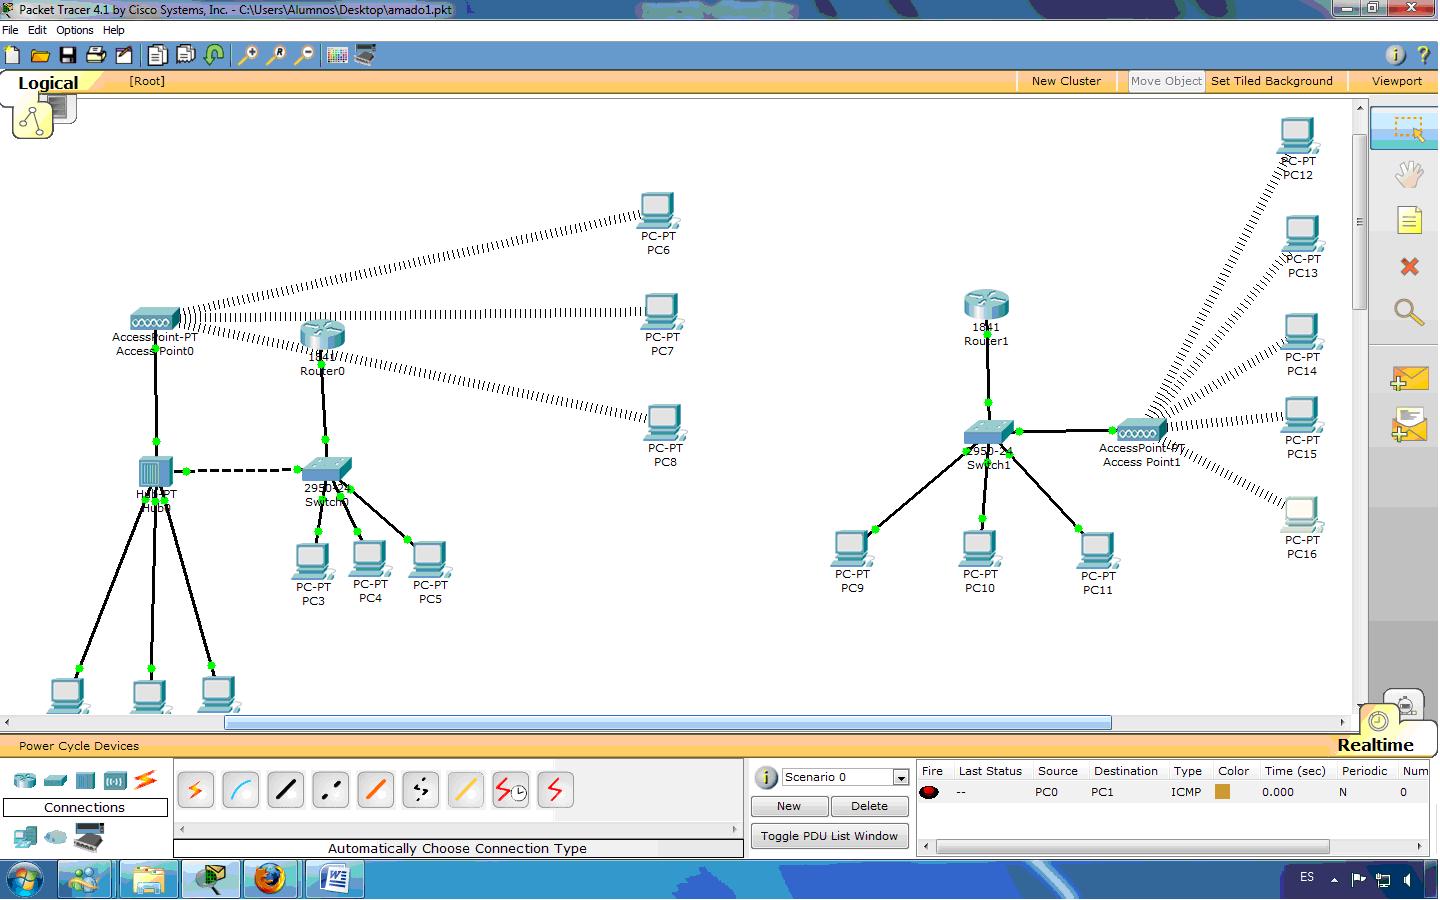Launch Firefox from the taskbar
The height and width of the screenshot is (900, 1440).
coord(272,879)
